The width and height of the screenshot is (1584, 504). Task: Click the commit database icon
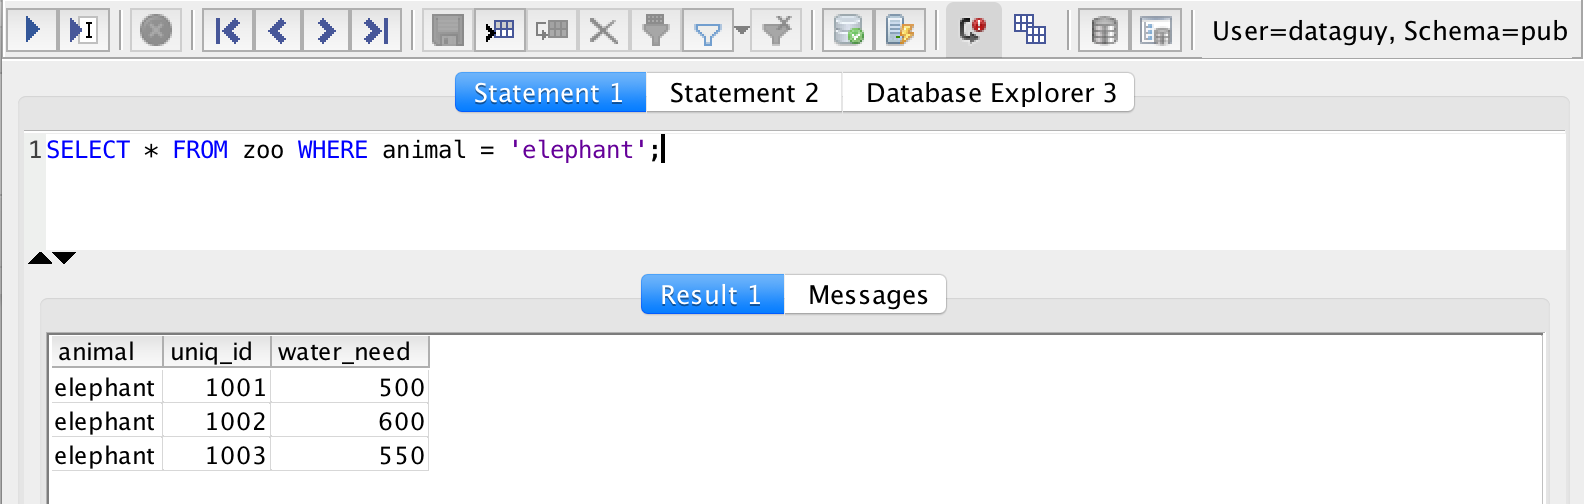(848, 30)
